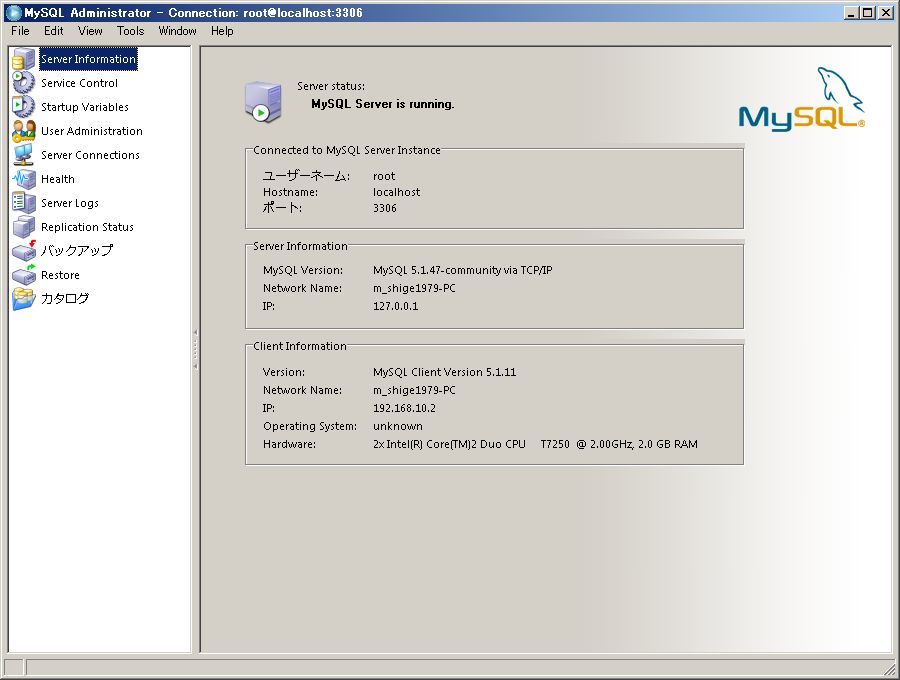Click the Hardware CPU description text
This screenshot has height=680, width=900.
click(x=535, y=444)
